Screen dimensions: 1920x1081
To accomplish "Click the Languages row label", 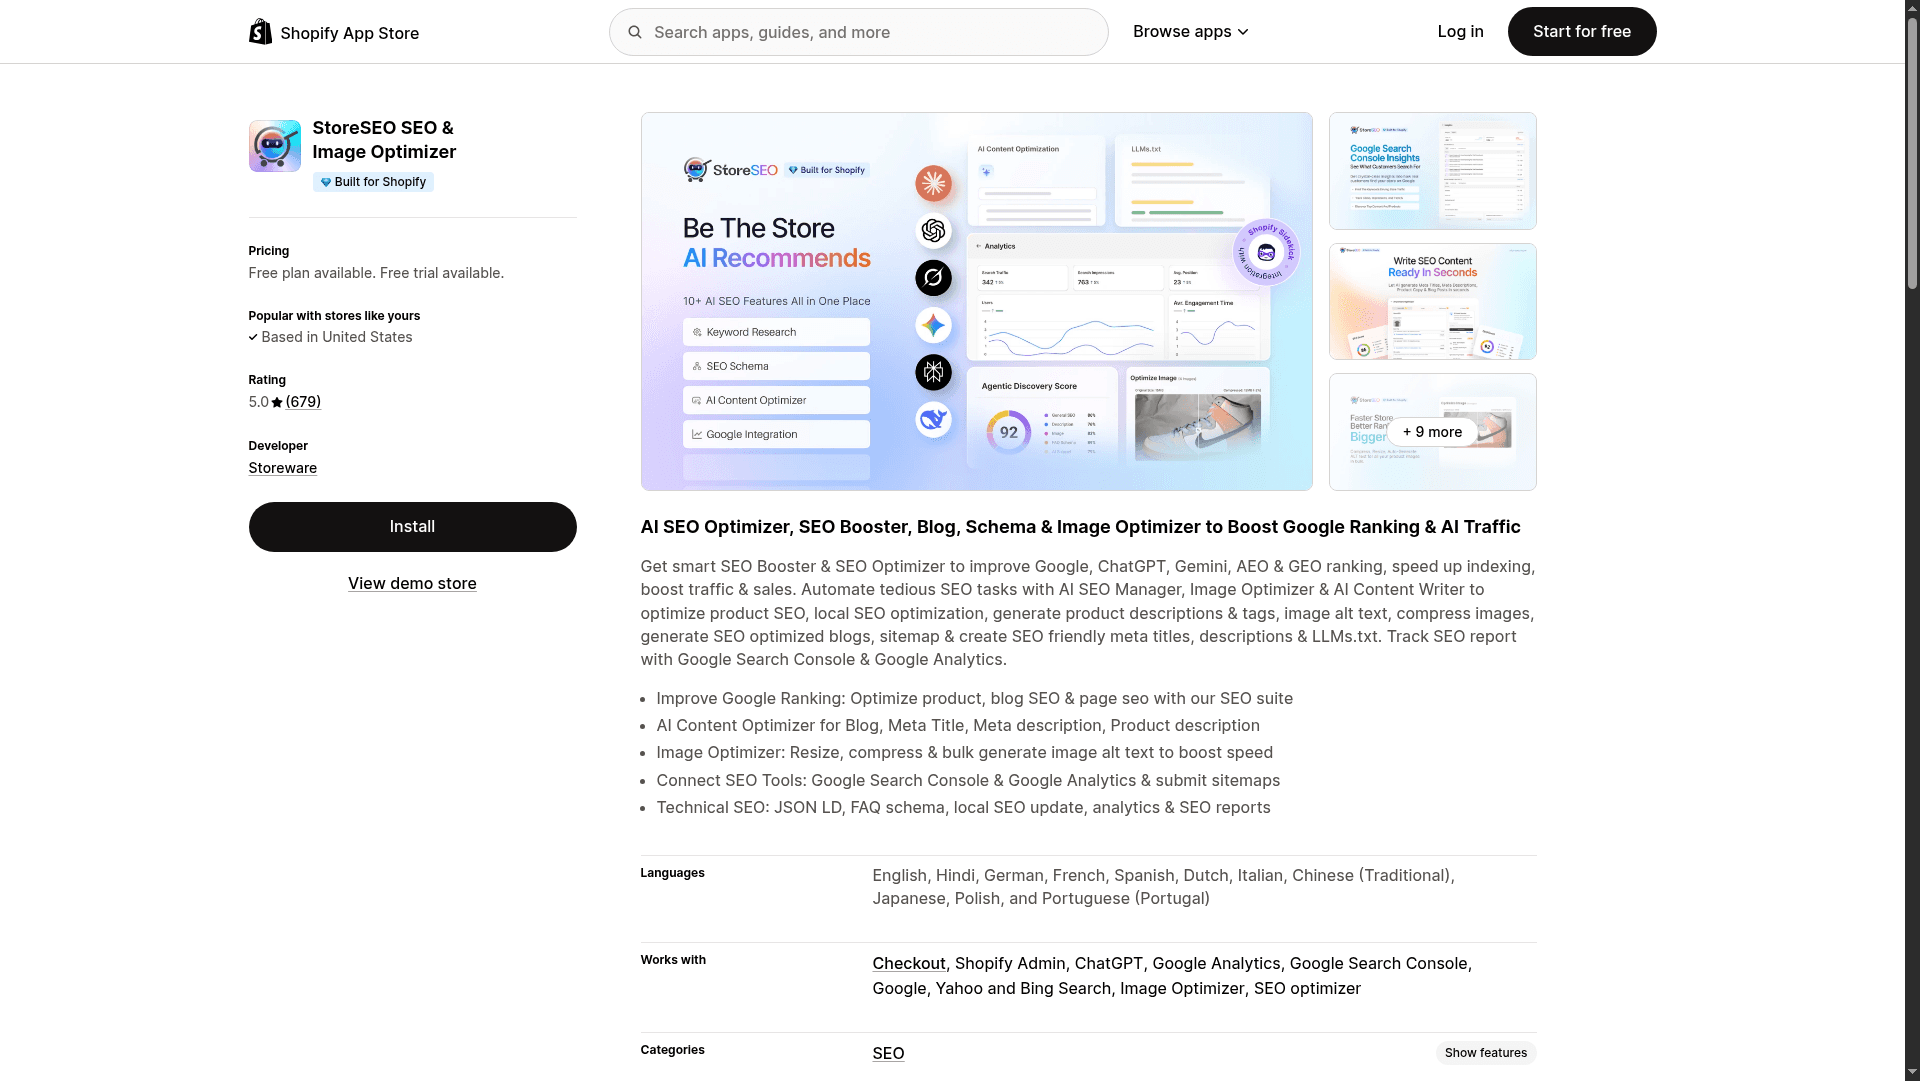I will tap(672, 873).
